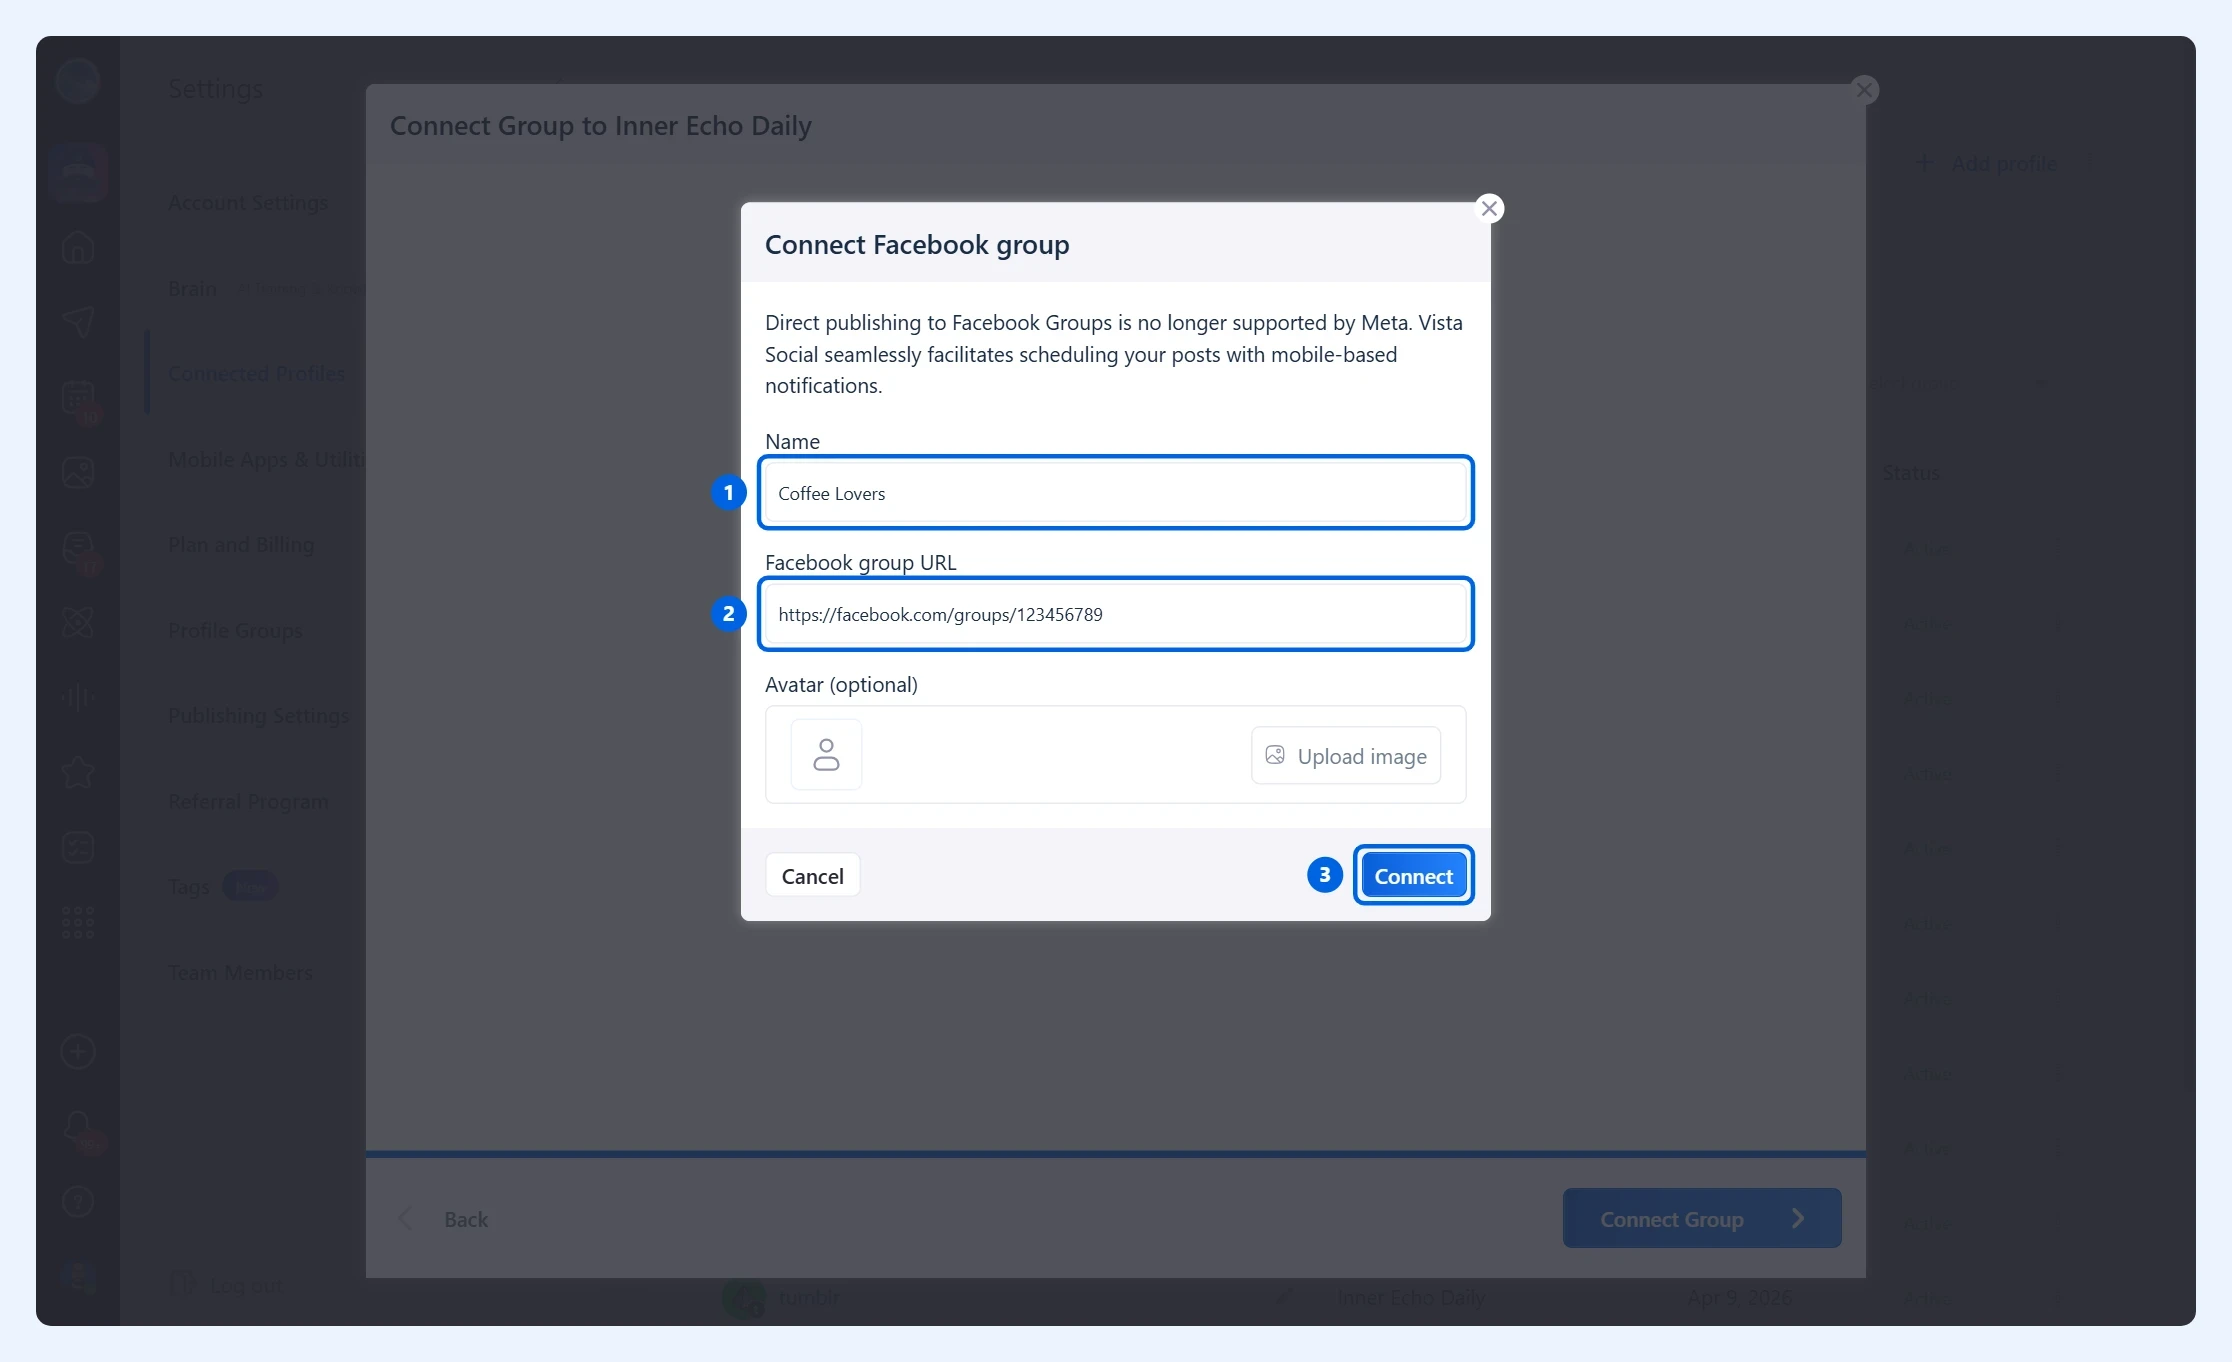Open the nine-dot apps grid icon
This screenshot has height=1362, width=2232.
point(78,922)
